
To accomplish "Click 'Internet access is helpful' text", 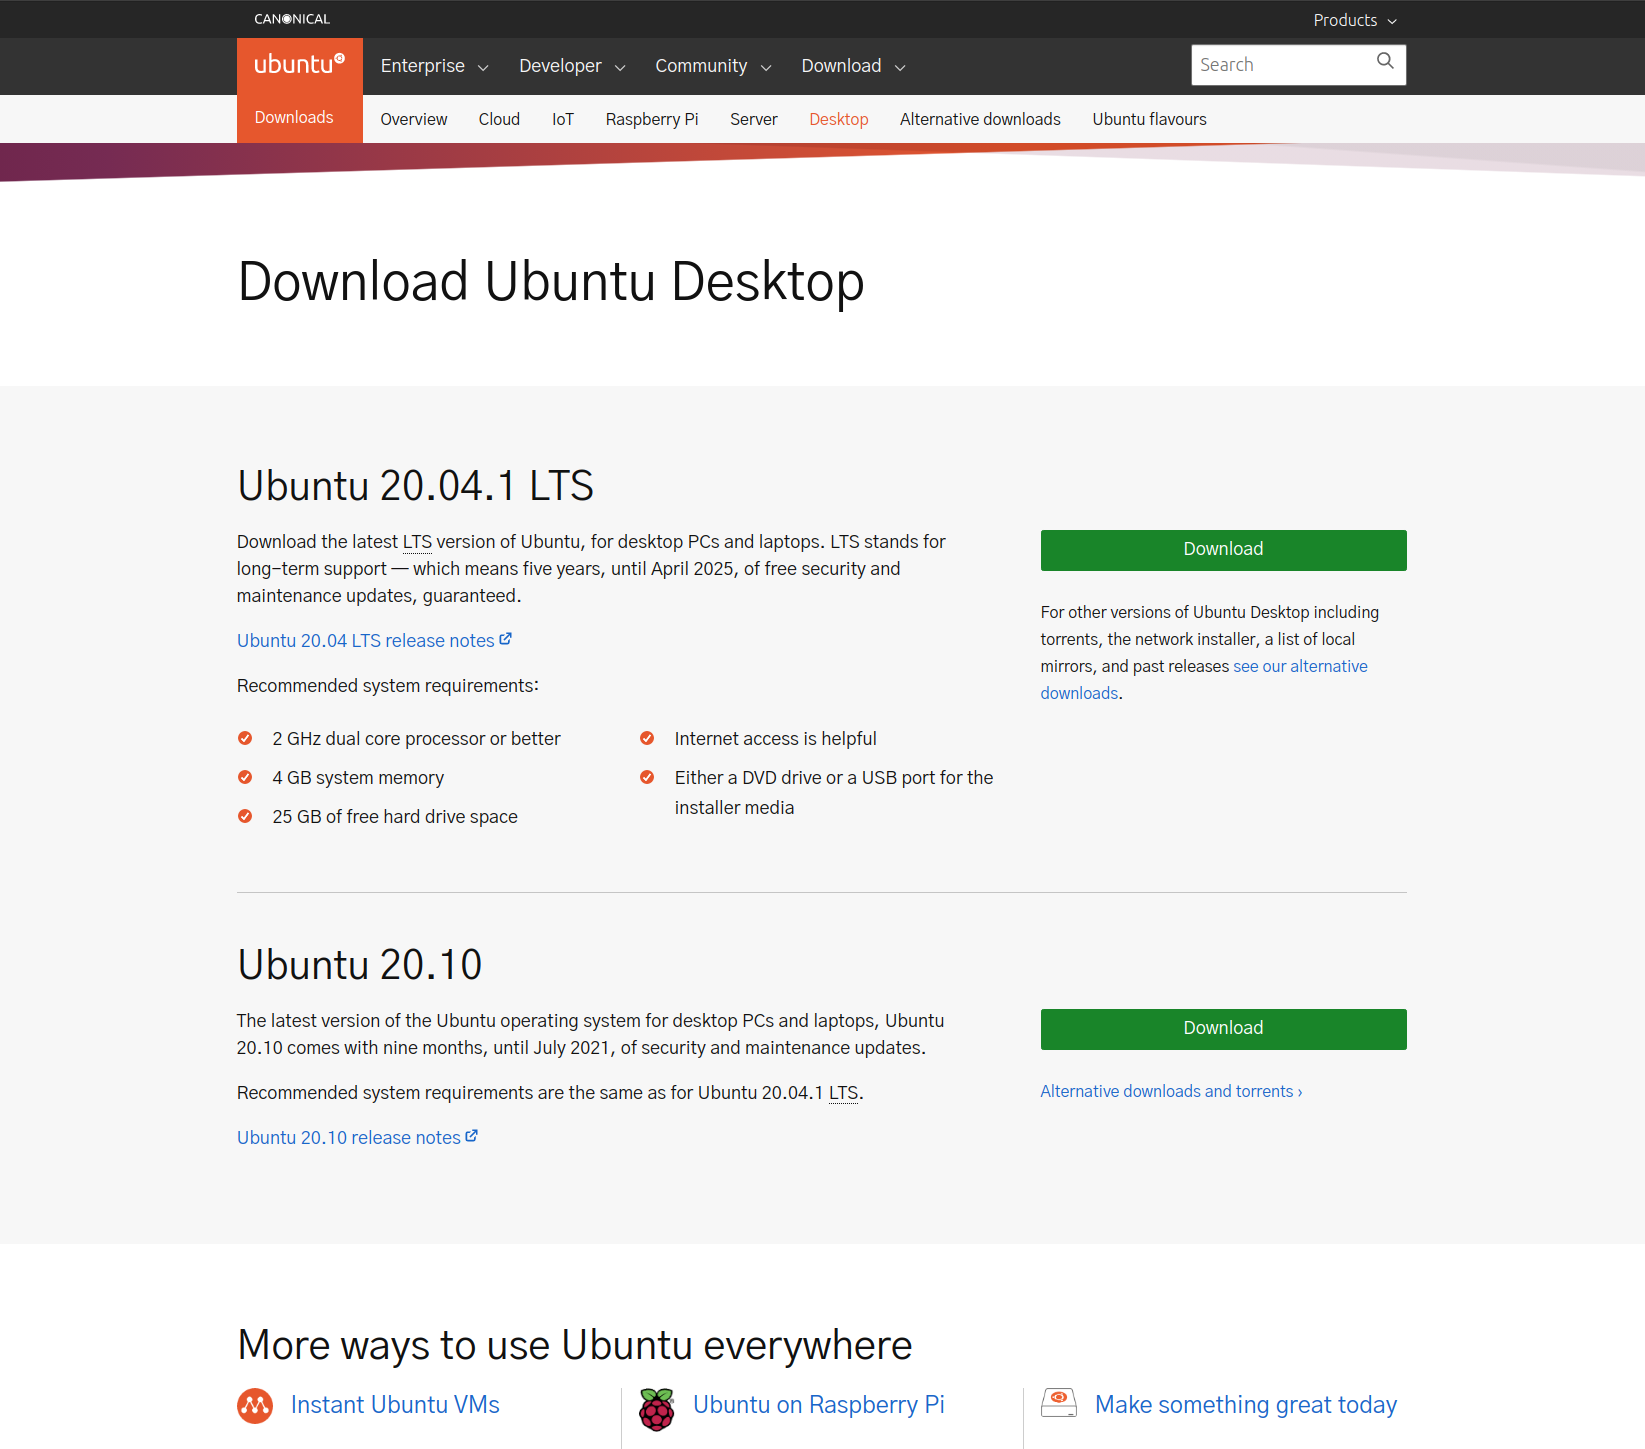I will 775,739.
